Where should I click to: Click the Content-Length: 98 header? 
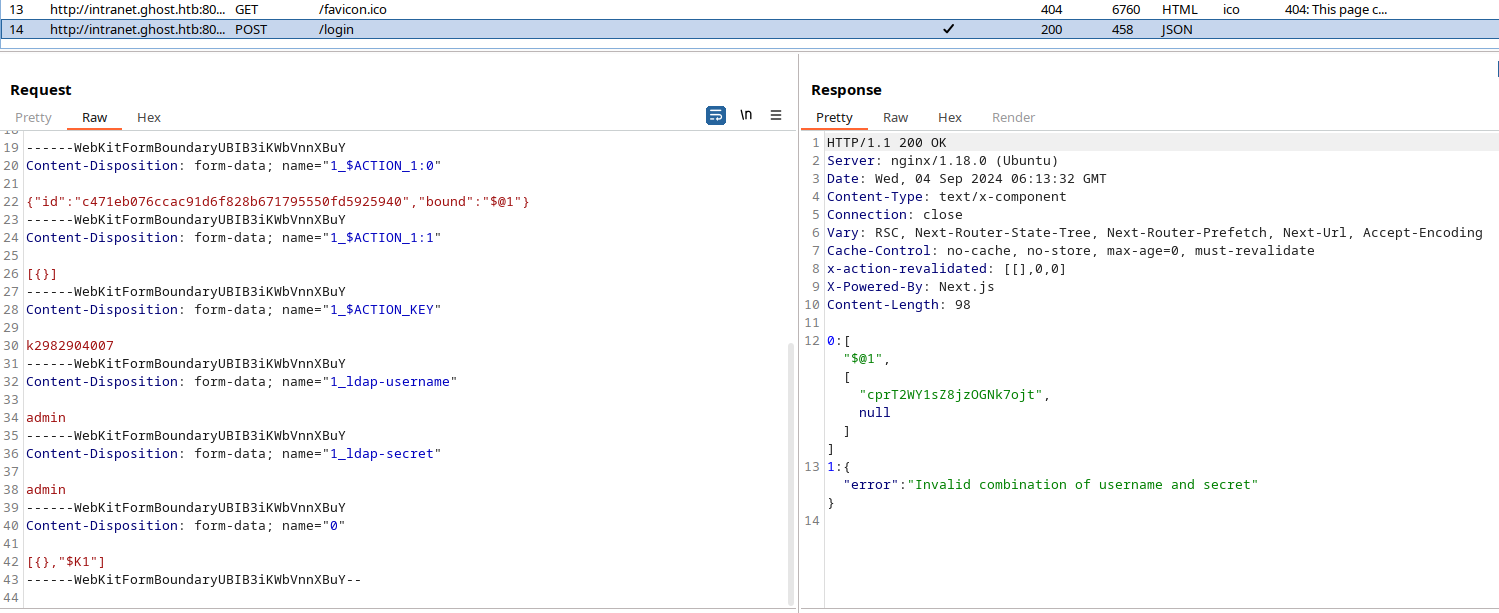tap(899, 305)
